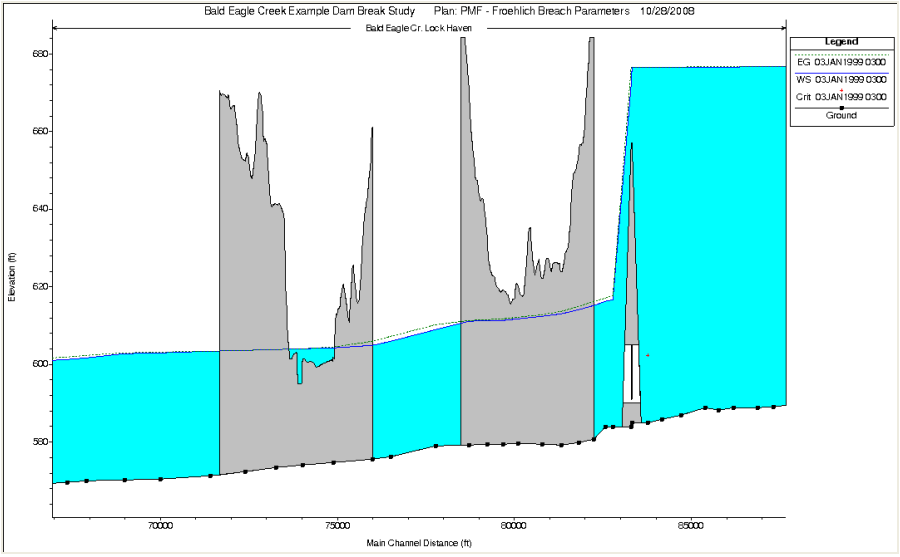Screen dimensions: 900x557
Task: Click the Main Channel Distance (ft) axis label
Action: tap(418, 543)
